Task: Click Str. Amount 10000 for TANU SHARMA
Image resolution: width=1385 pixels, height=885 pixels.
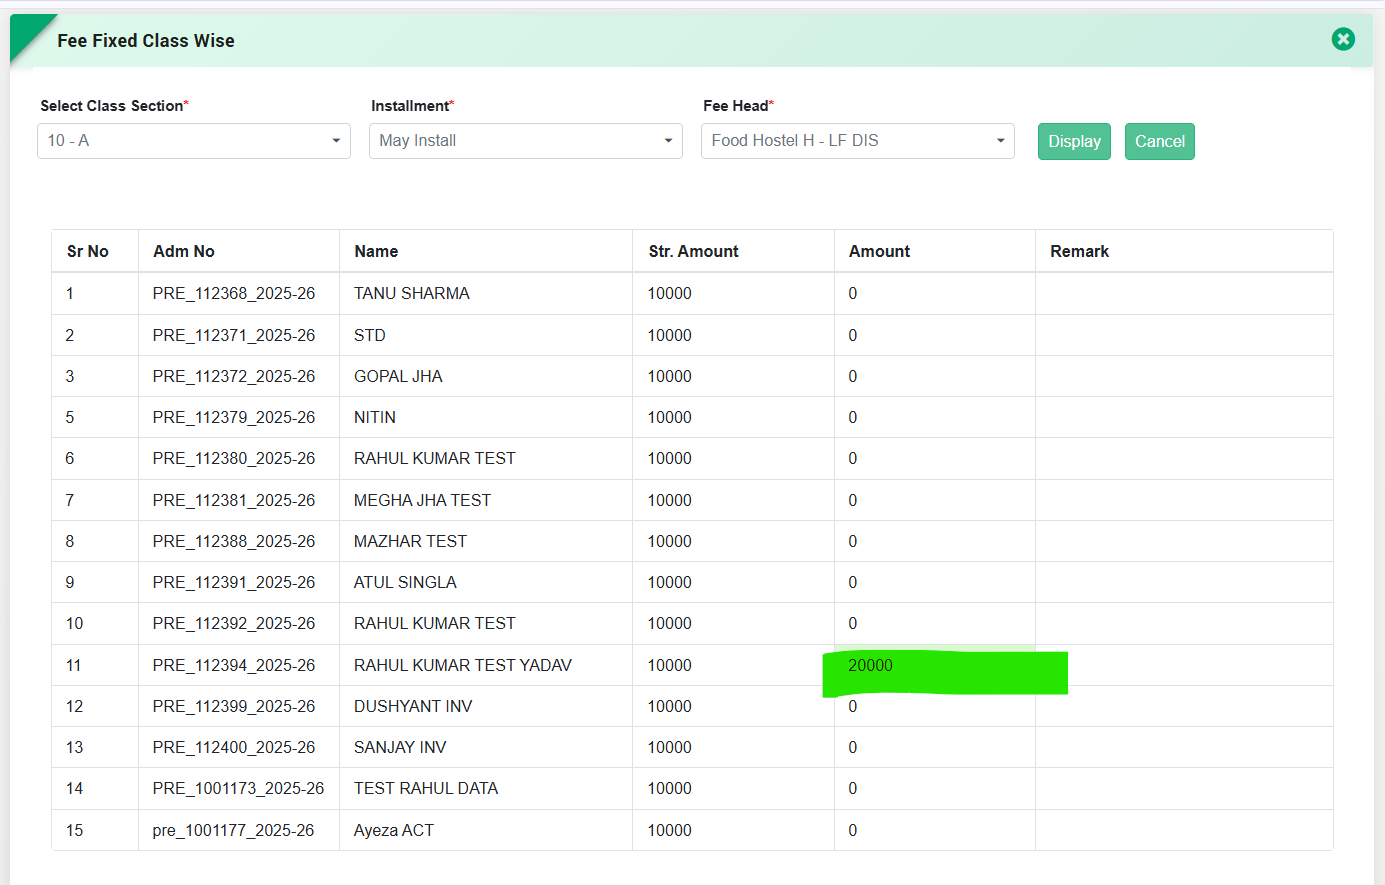Action: [669, 293]
